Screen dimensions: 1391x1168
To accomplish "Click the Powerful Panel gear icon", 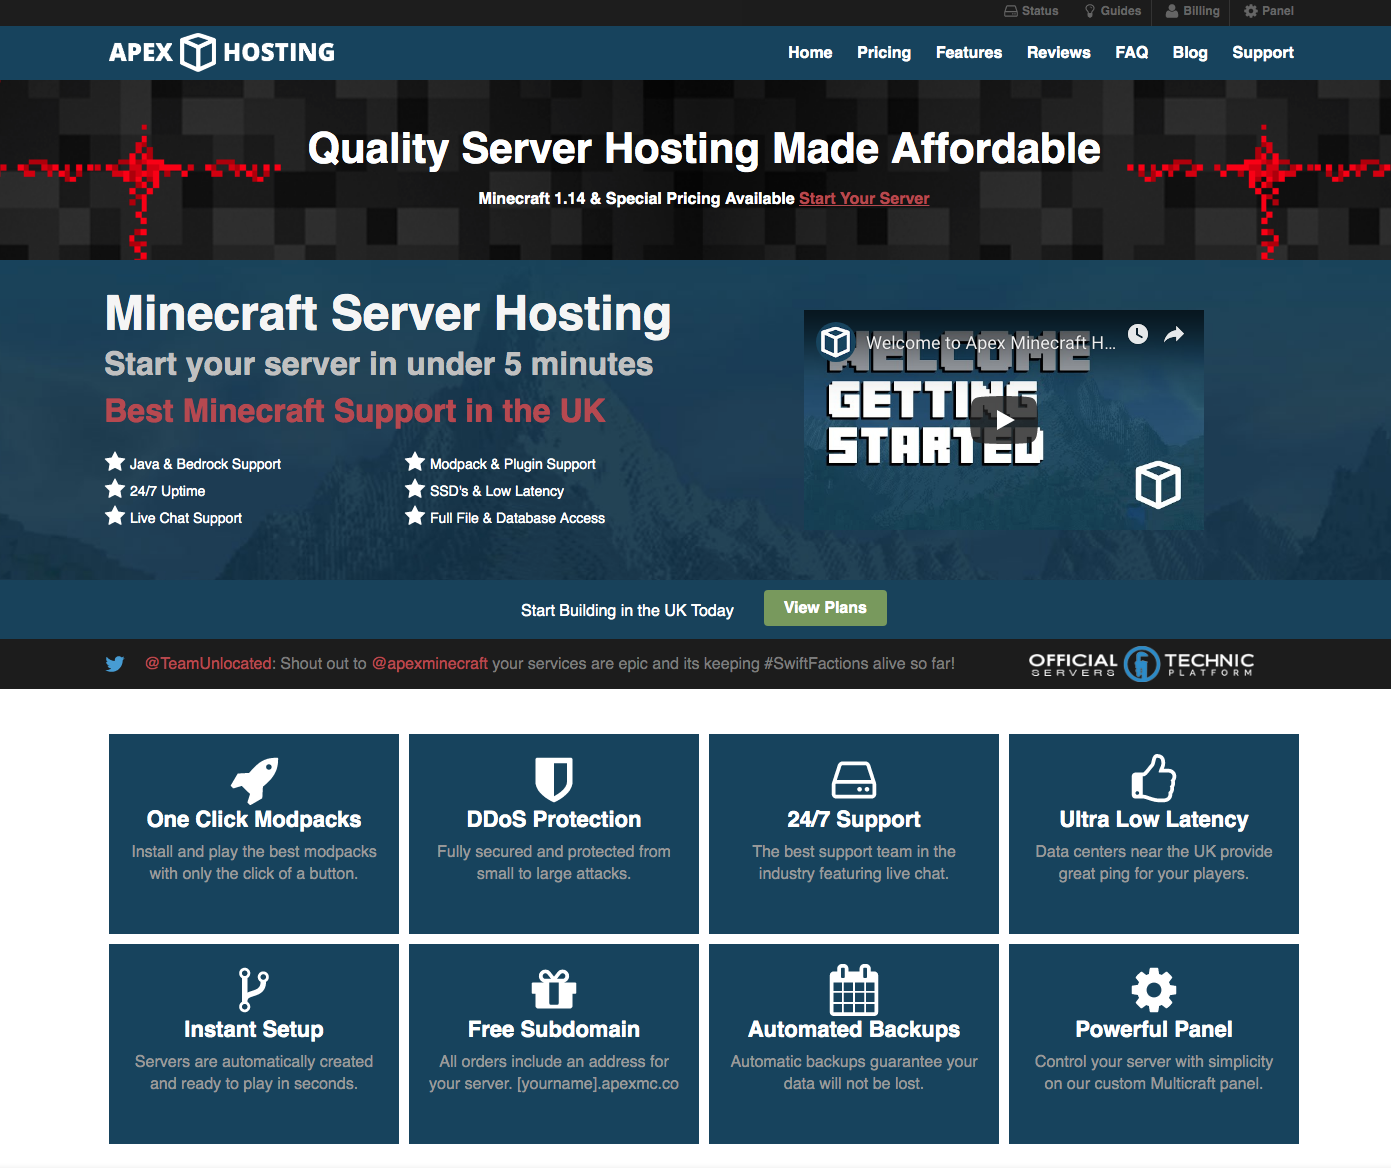I will 1153,990.
